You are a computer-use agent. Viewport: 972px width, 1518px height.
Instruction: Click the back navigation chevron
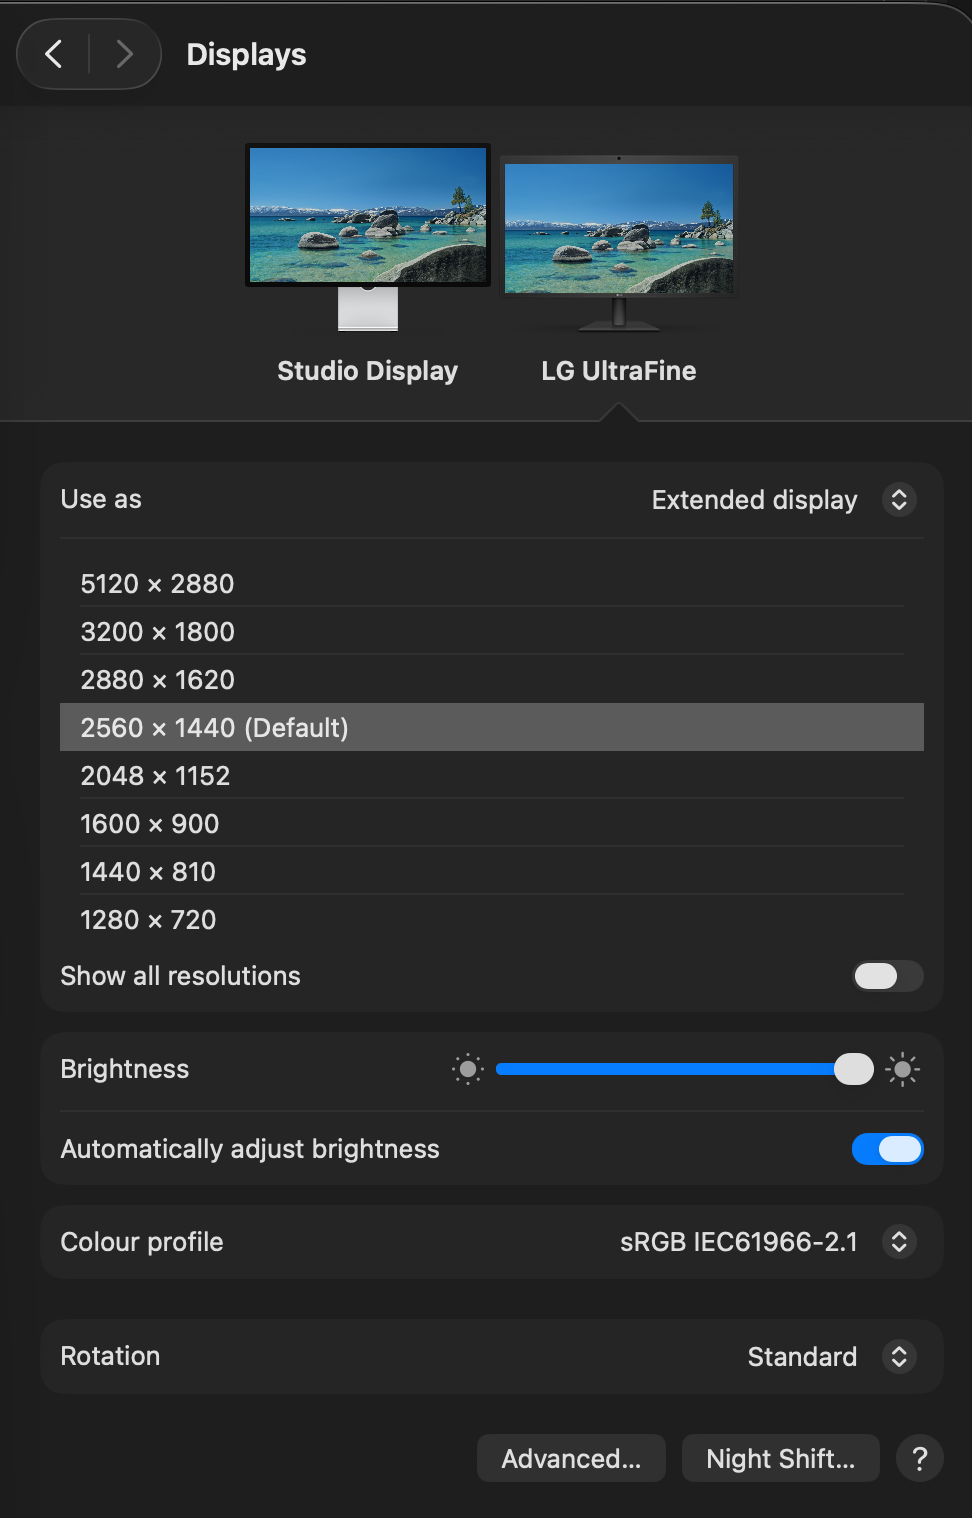(54, 54)
